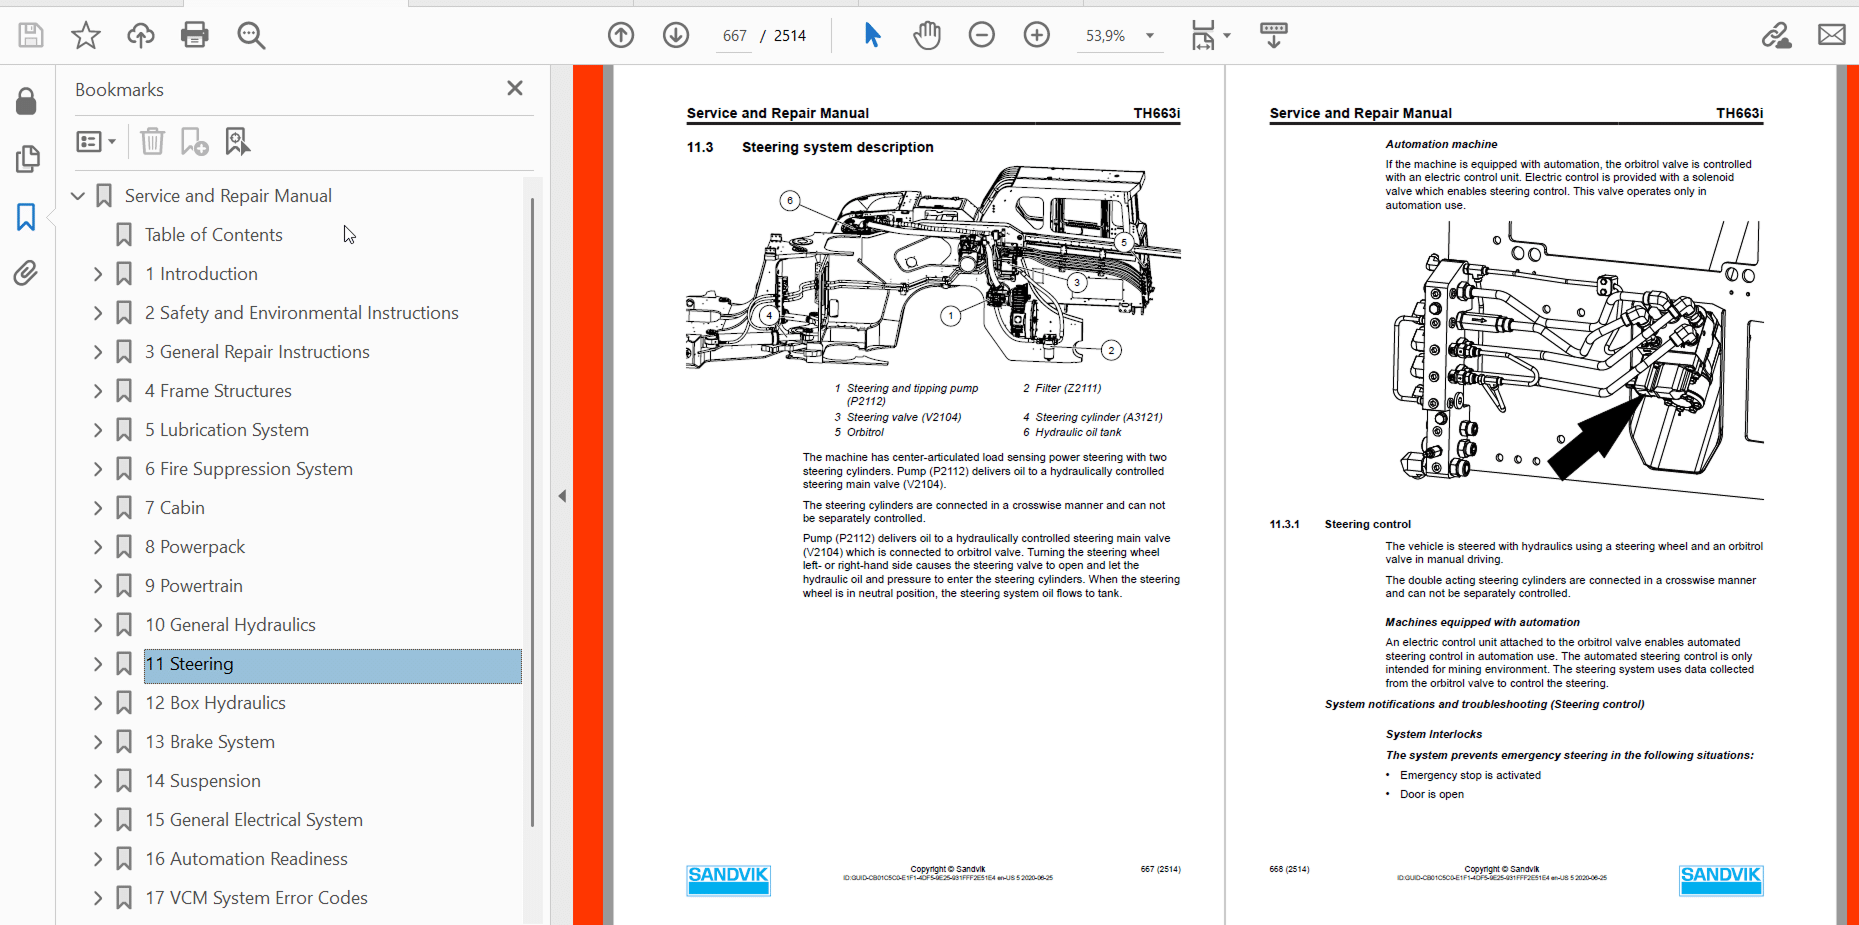The width and height of the screenshot is (1859, 925).
Task: Open the security lock panel
Action: pos(27,101)
